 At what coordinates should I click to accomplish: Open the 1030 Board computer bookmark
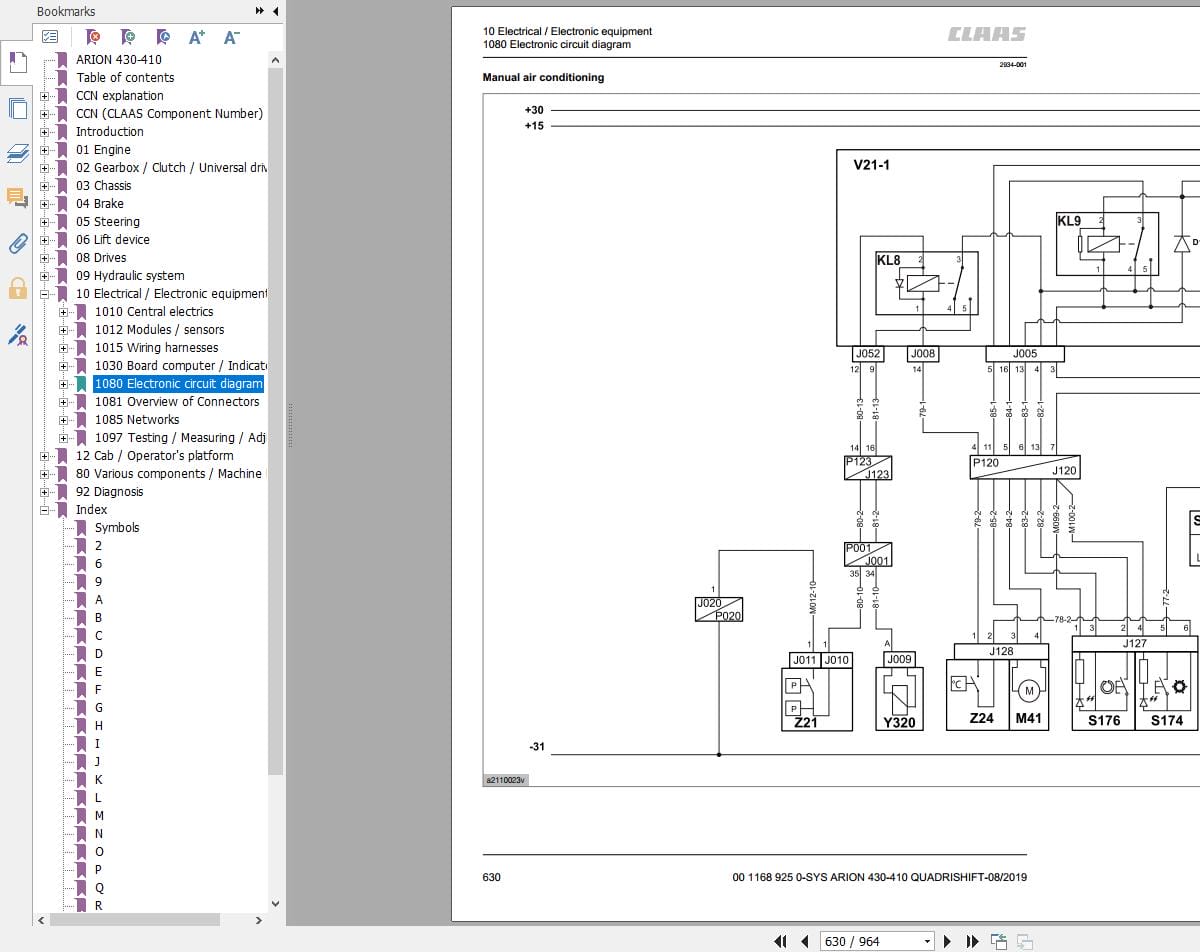(180, 366)
